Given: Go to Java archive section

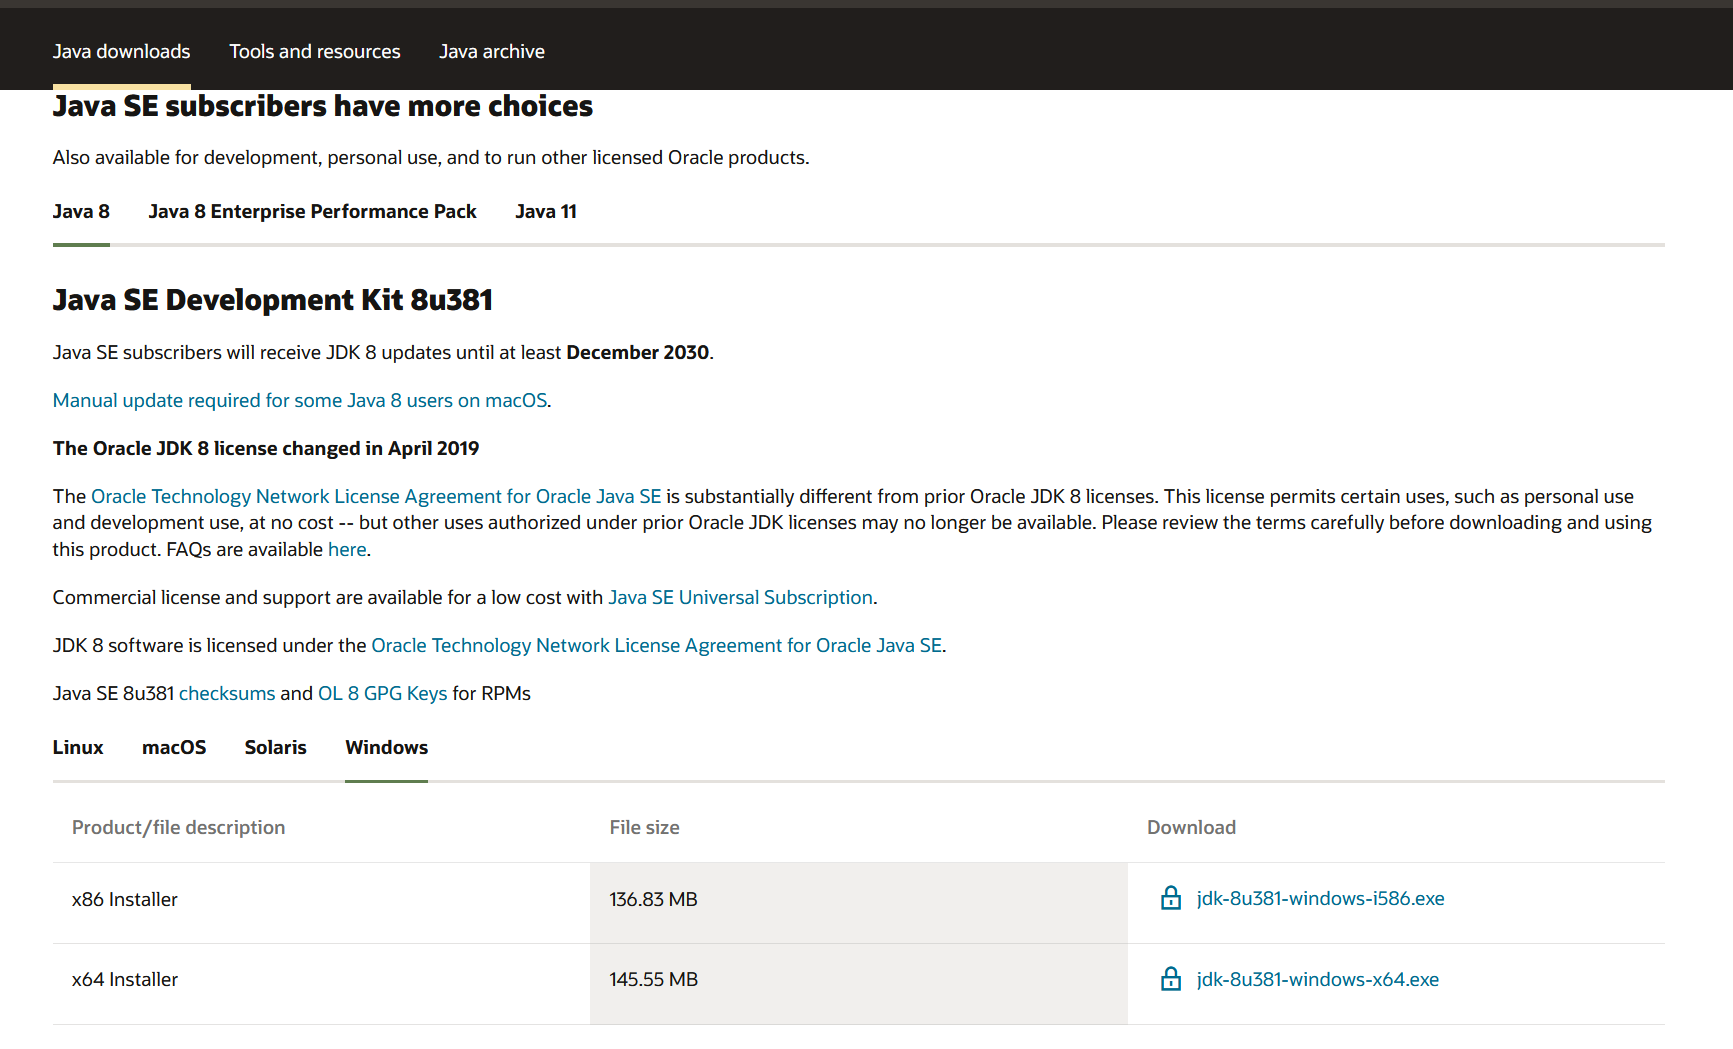Looking at the screenshot, I should [492, 51].
